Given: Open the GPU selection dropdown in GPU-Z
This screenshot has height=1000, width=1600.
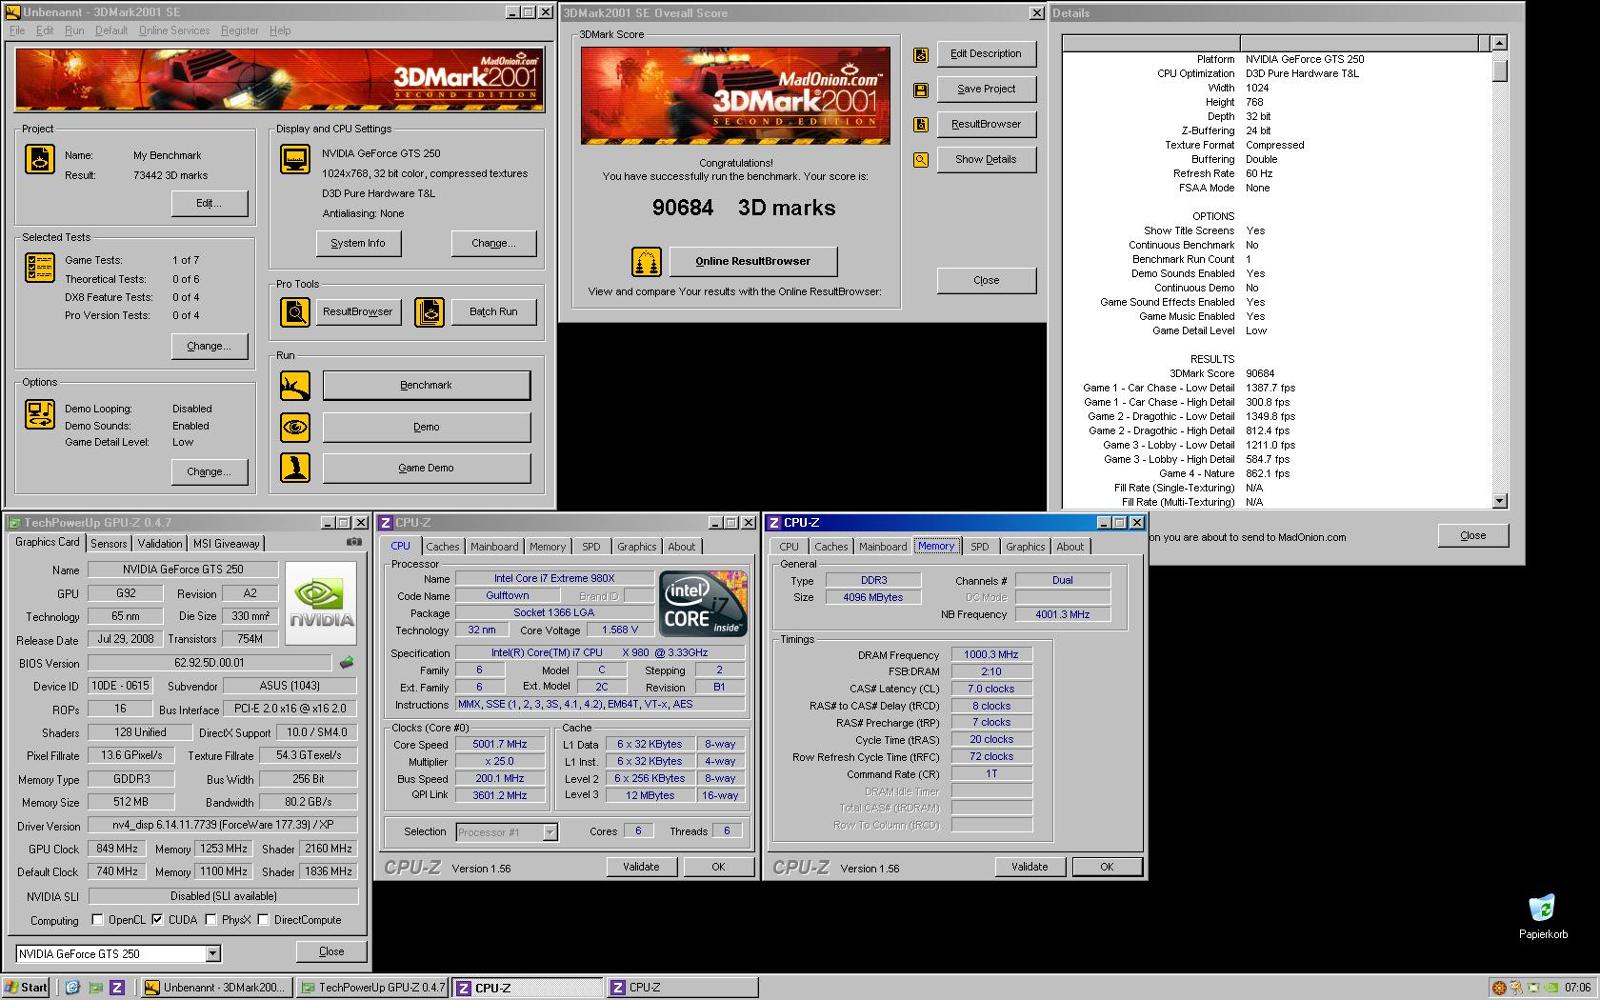Looking at the screenshot, I should click(213, 954).
